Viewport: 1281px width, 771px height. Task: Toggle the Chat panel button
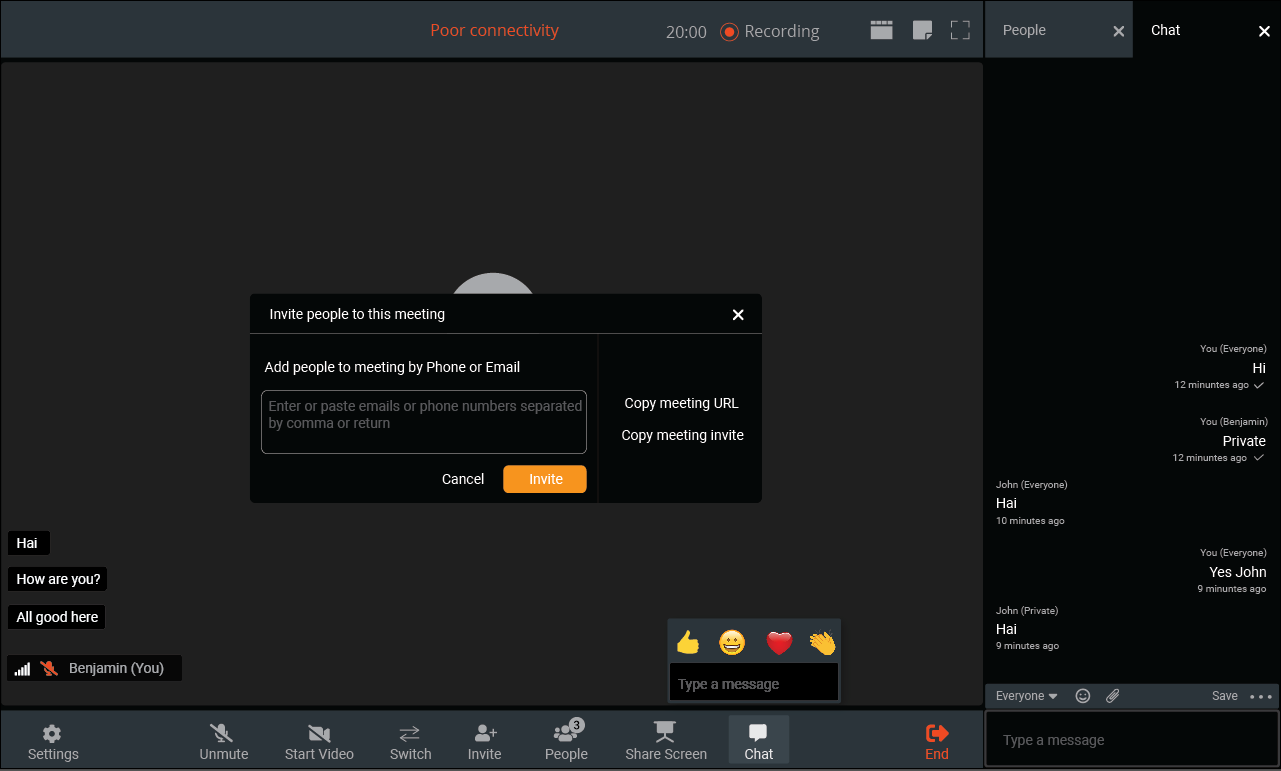point(758,742)
